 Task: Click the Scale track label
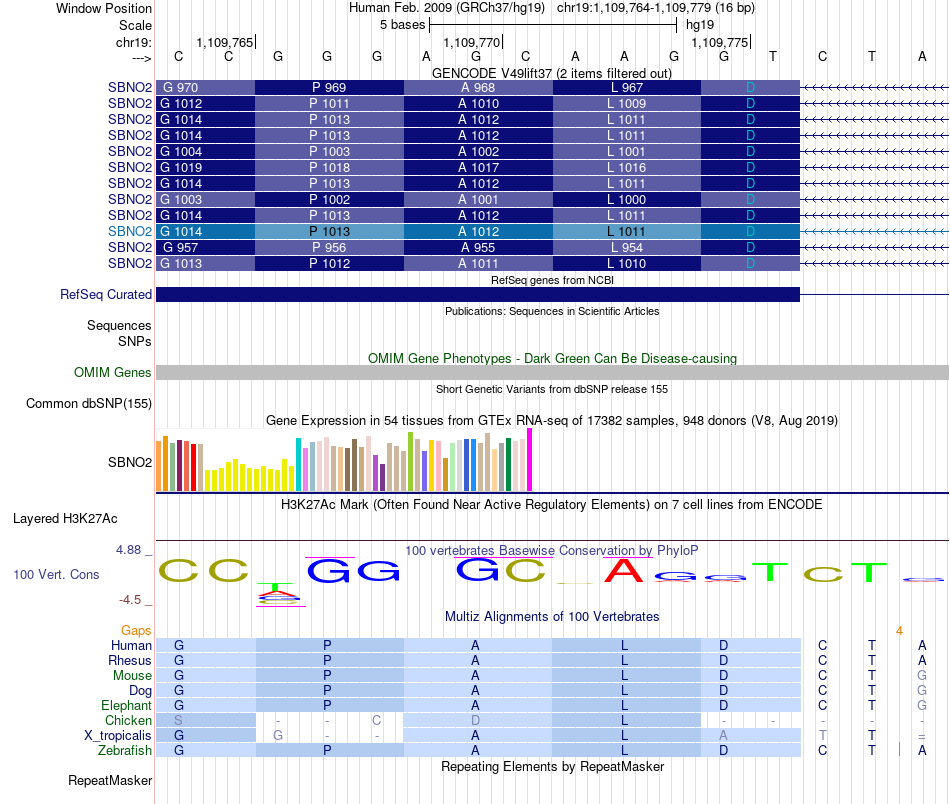tap(135, 25)
